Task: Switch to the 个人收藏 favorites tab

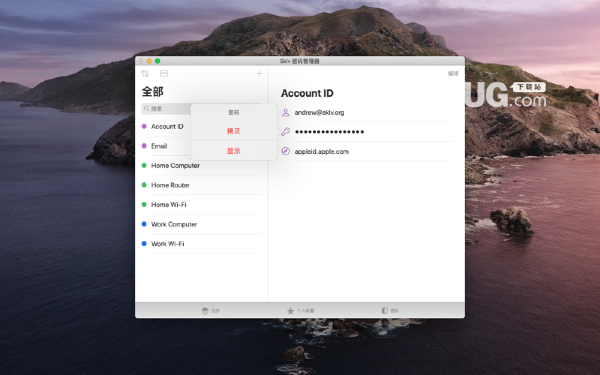Action: [300, 311]
